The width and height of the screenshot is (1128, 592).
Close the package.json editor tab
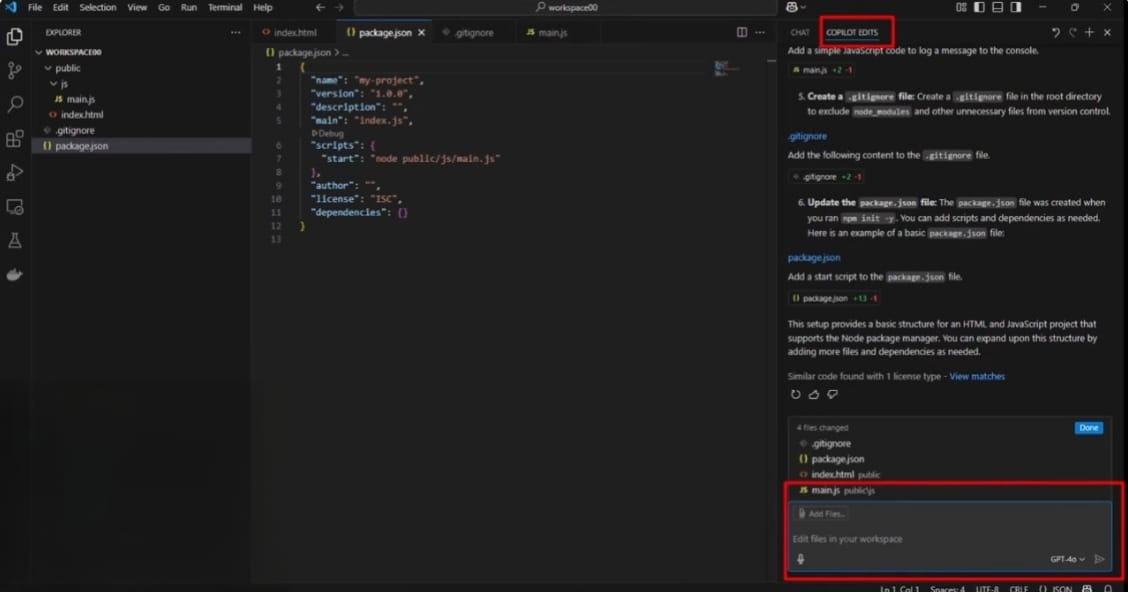tap(421, 31)
